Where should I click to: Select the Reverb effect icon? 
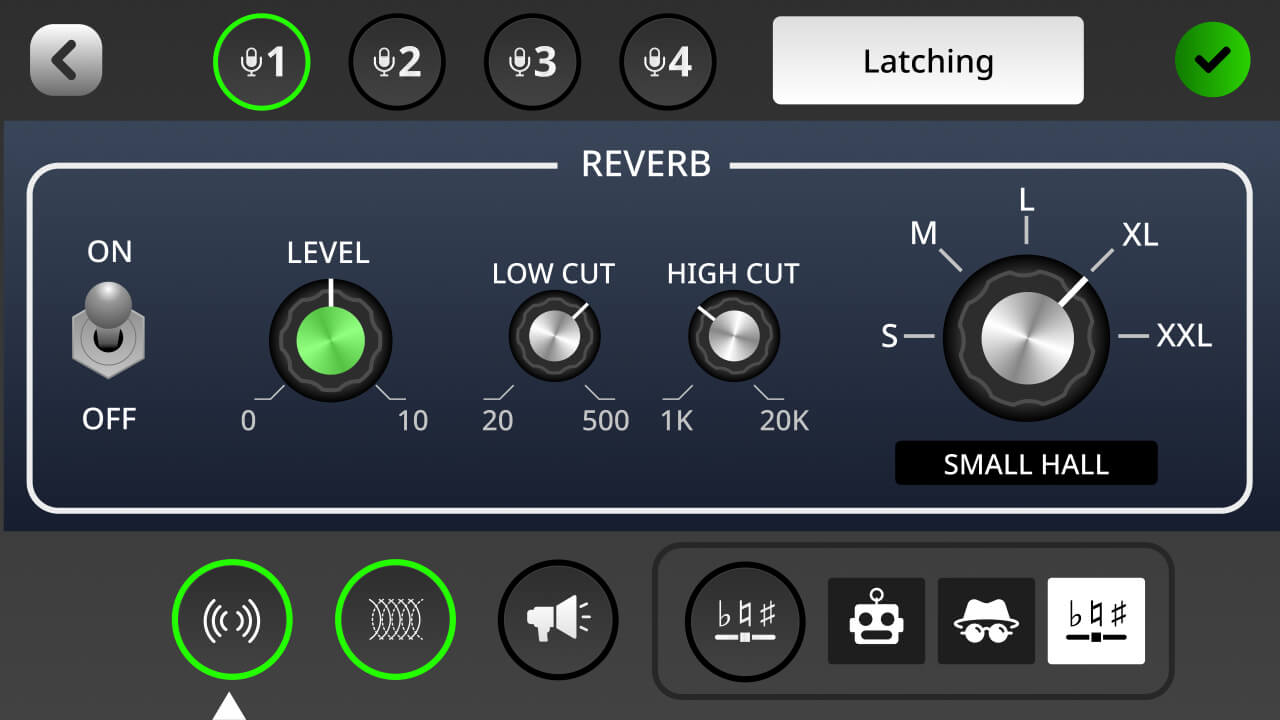pyautogui.click(x=232, y=619)
